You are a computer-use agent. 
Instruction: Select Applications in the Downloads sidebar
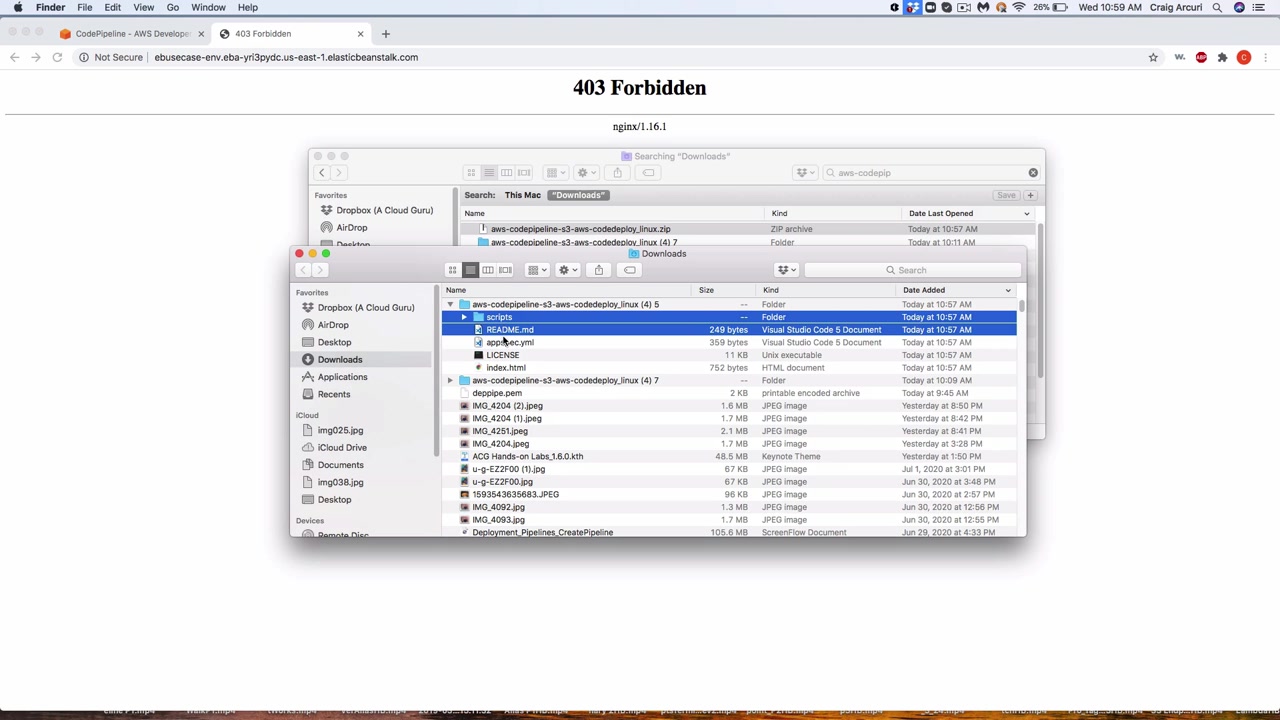click(342, 377)
